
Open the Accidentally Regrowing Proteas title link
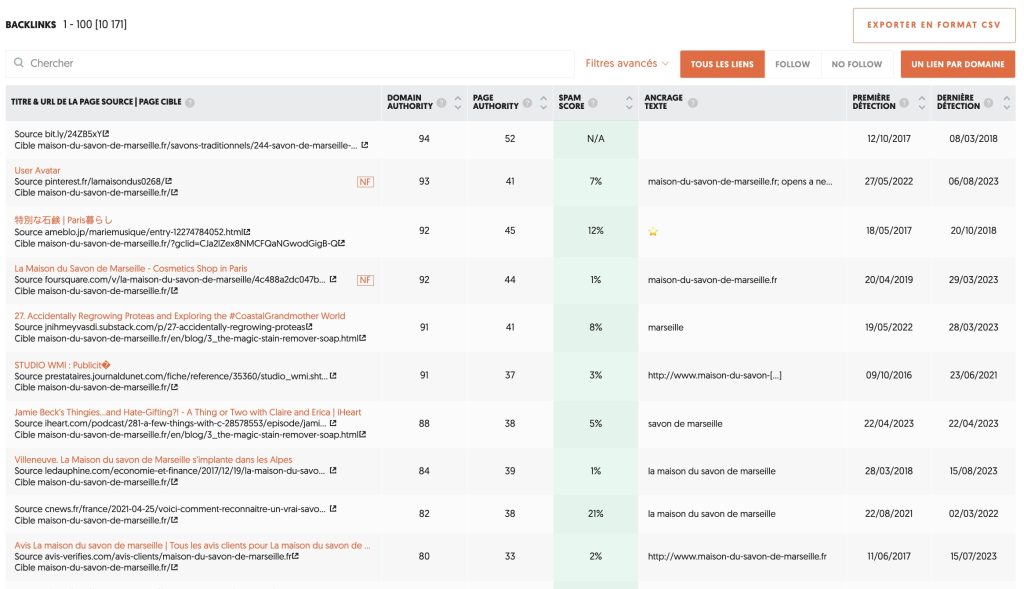click(x=180, y=315)
